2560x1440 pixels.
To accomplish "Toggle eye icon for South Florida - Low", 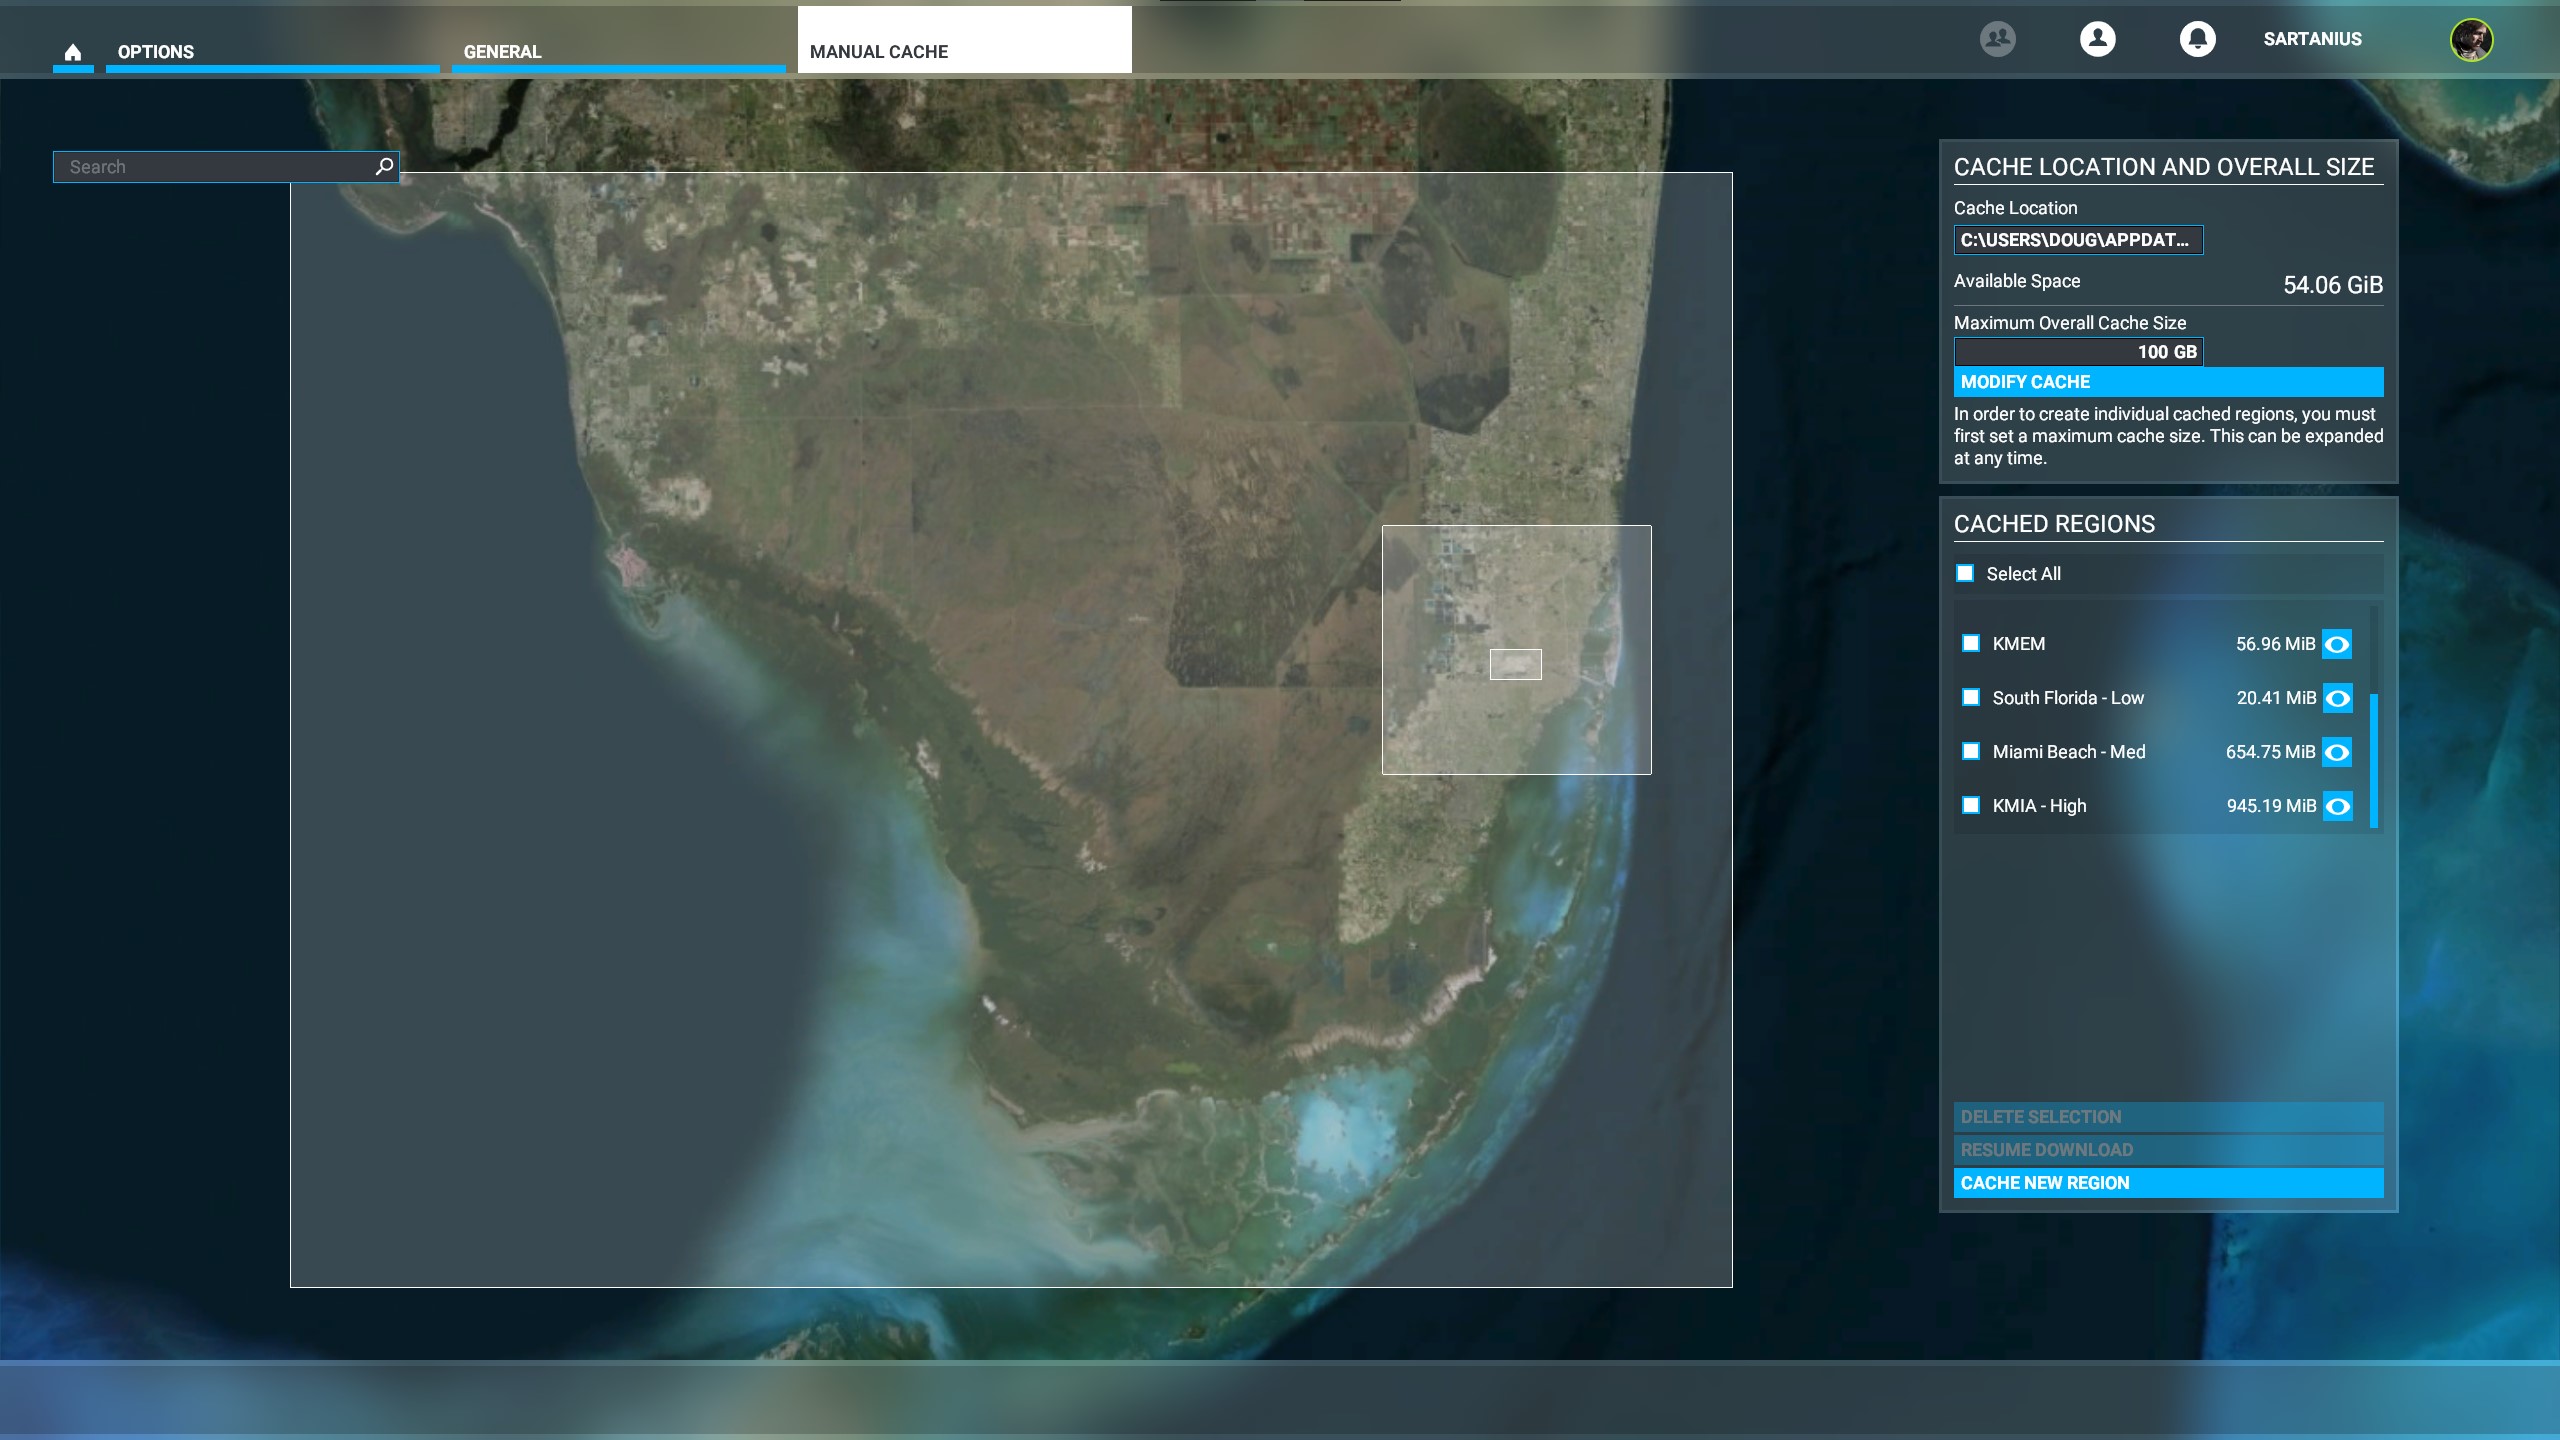I will tap(2337, 698).
